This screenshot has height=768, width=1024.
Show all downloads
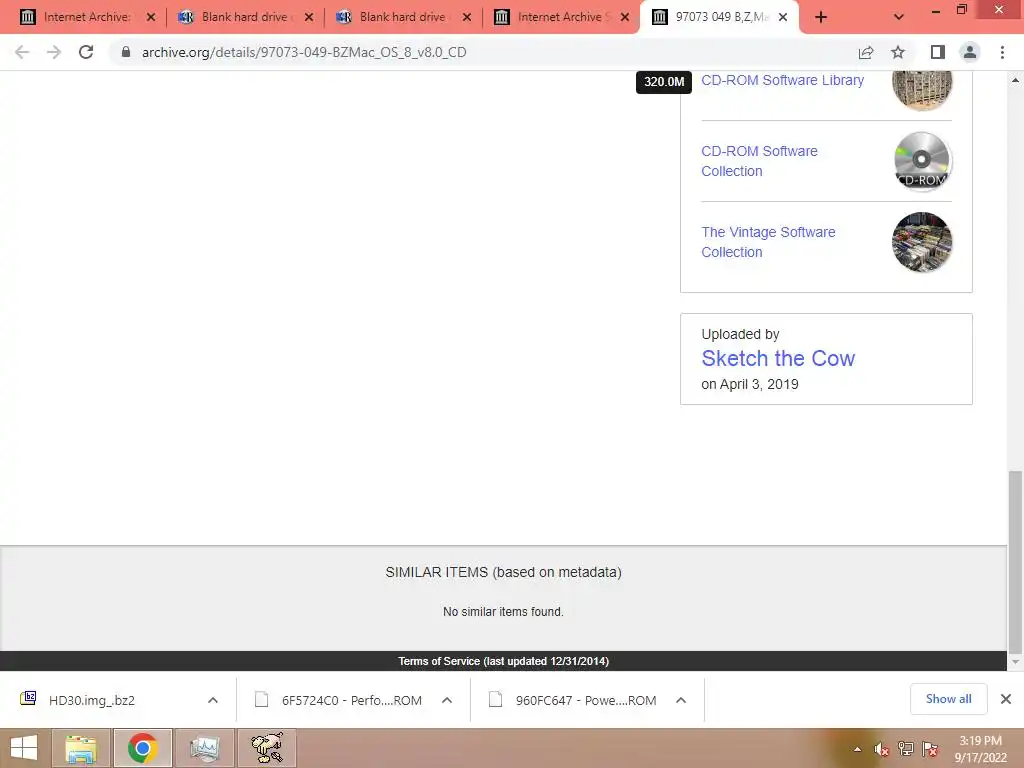pyautogui.click(x=948, y=699)
